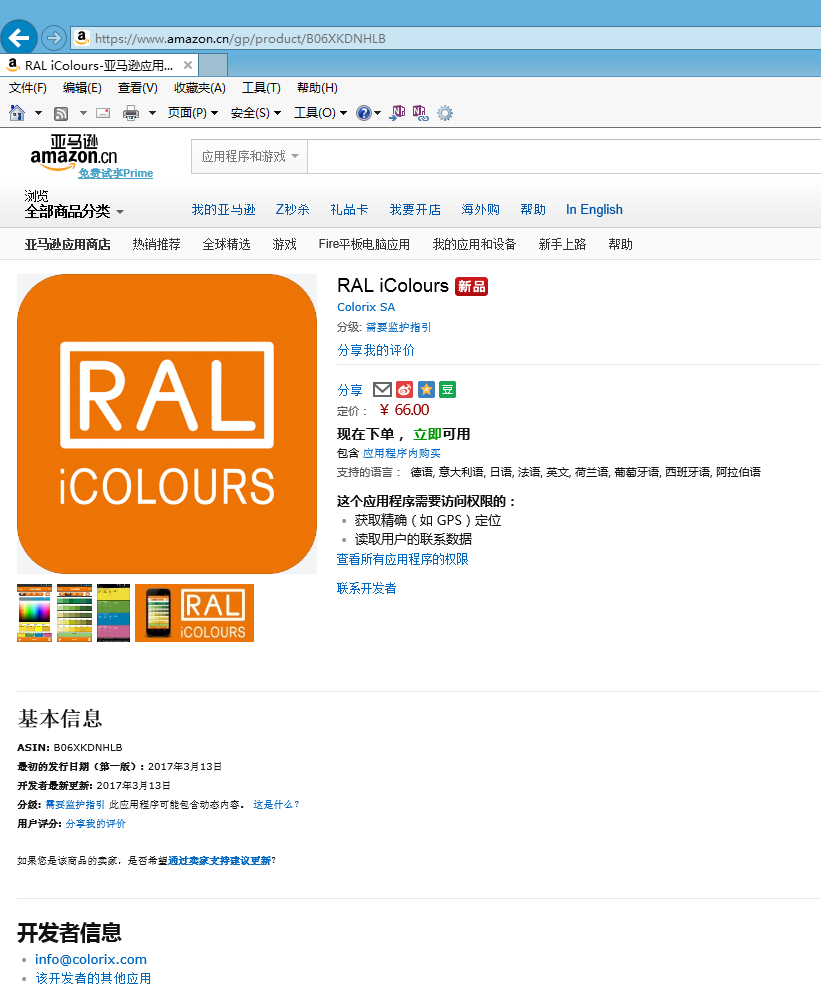Click the browser Back arrow button
Image resolution: width=821 pixels, height=989 pixels.
[19, 38]
